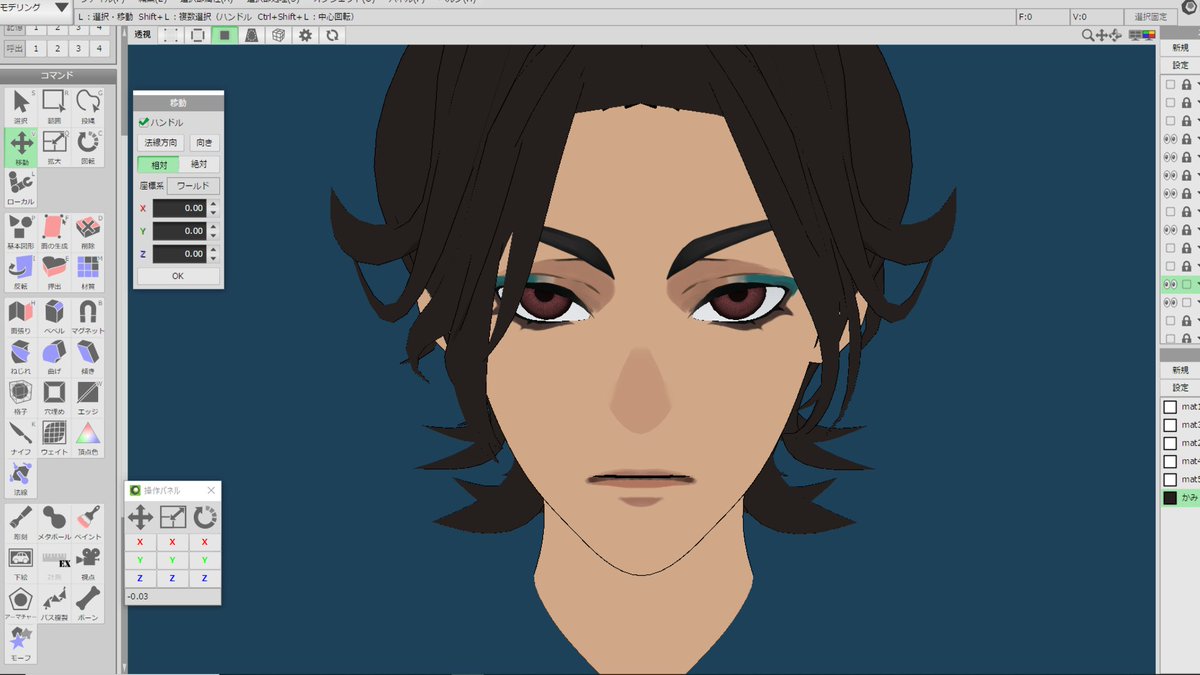1200x675 pixels.
Task: Recall stored view 呼出 slot 4
Action: point(99,49)
